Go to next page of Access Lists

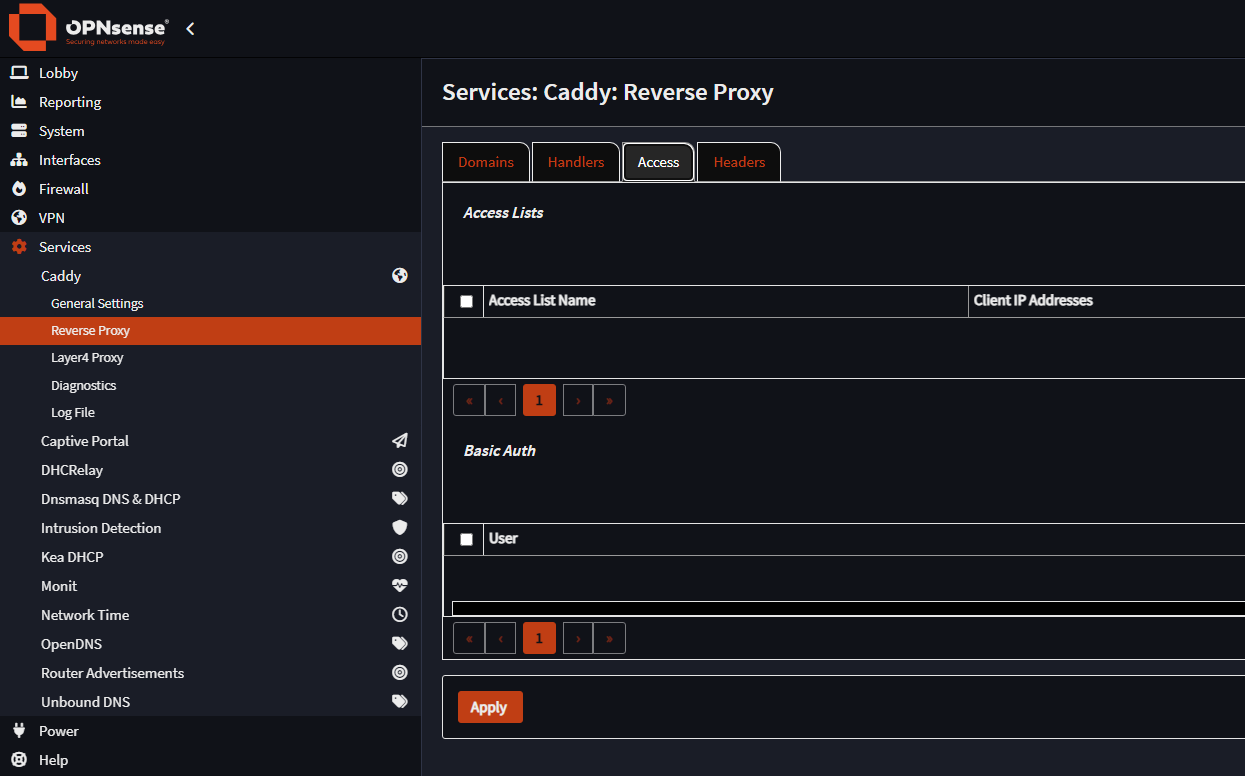pos(578,400)
